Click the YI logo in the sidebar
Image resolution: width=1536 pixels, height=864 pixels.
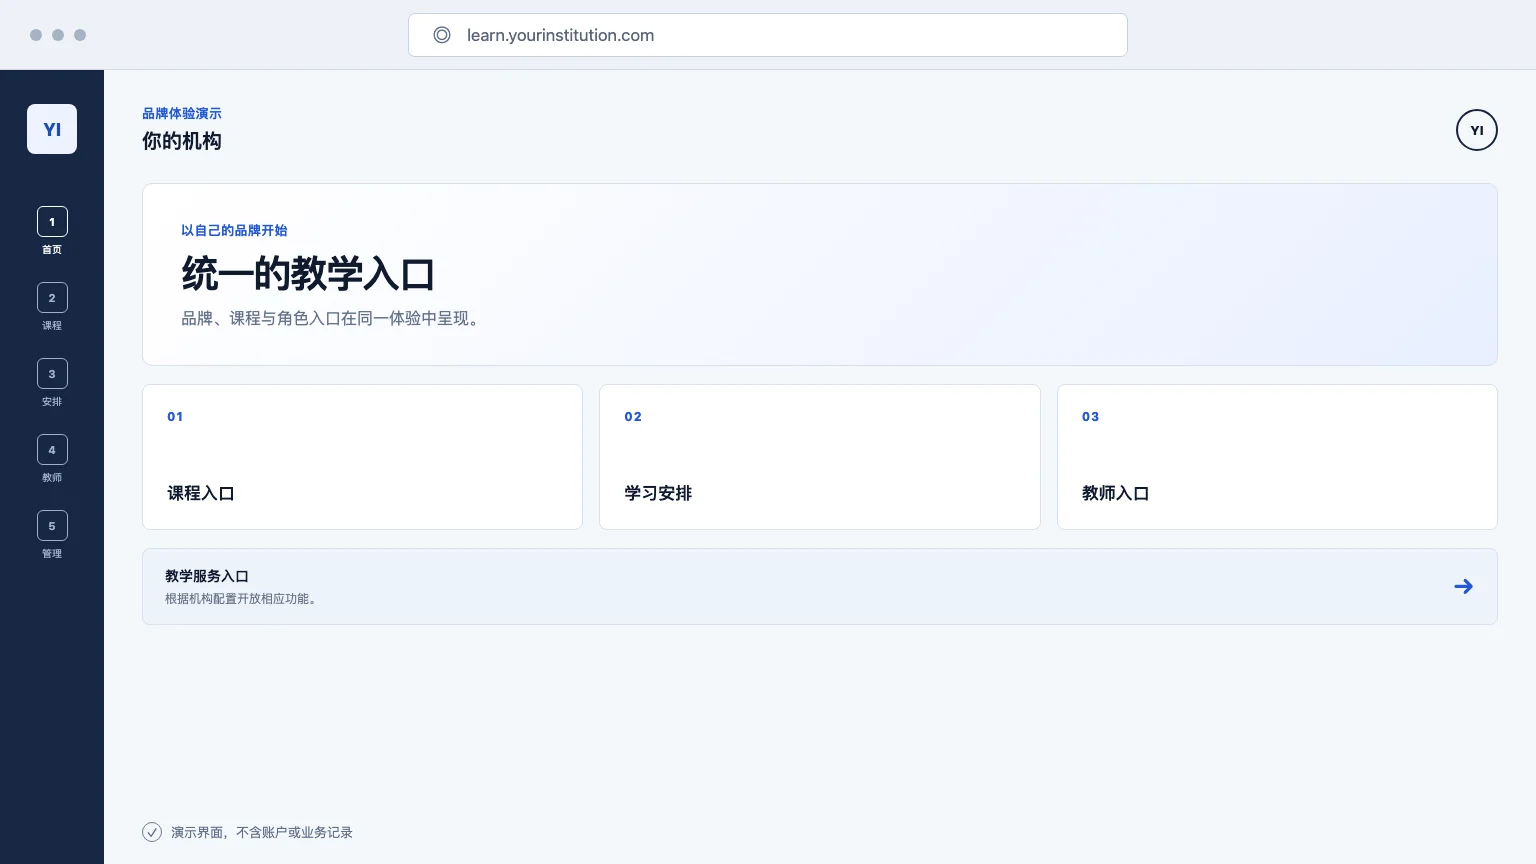click(x=52, y=129)
